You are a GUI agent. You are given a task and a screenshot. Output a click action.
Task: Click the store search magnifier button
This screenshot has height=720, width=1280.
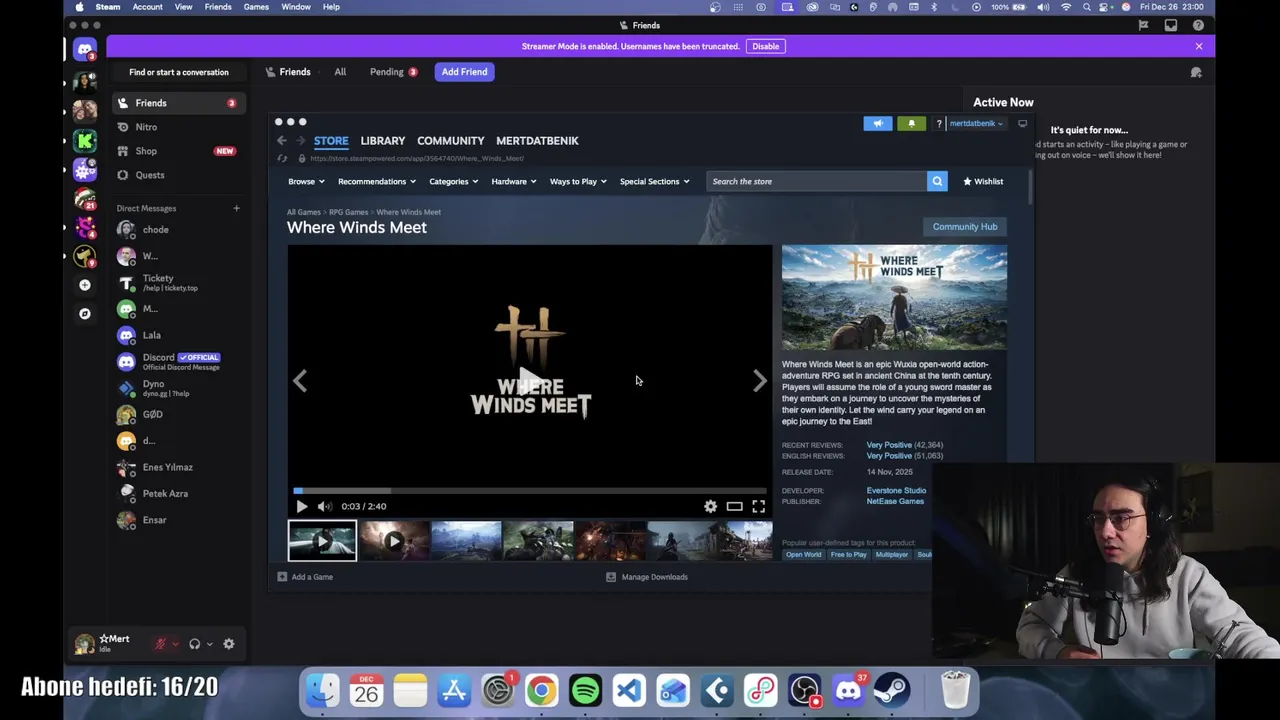[937, 181]
